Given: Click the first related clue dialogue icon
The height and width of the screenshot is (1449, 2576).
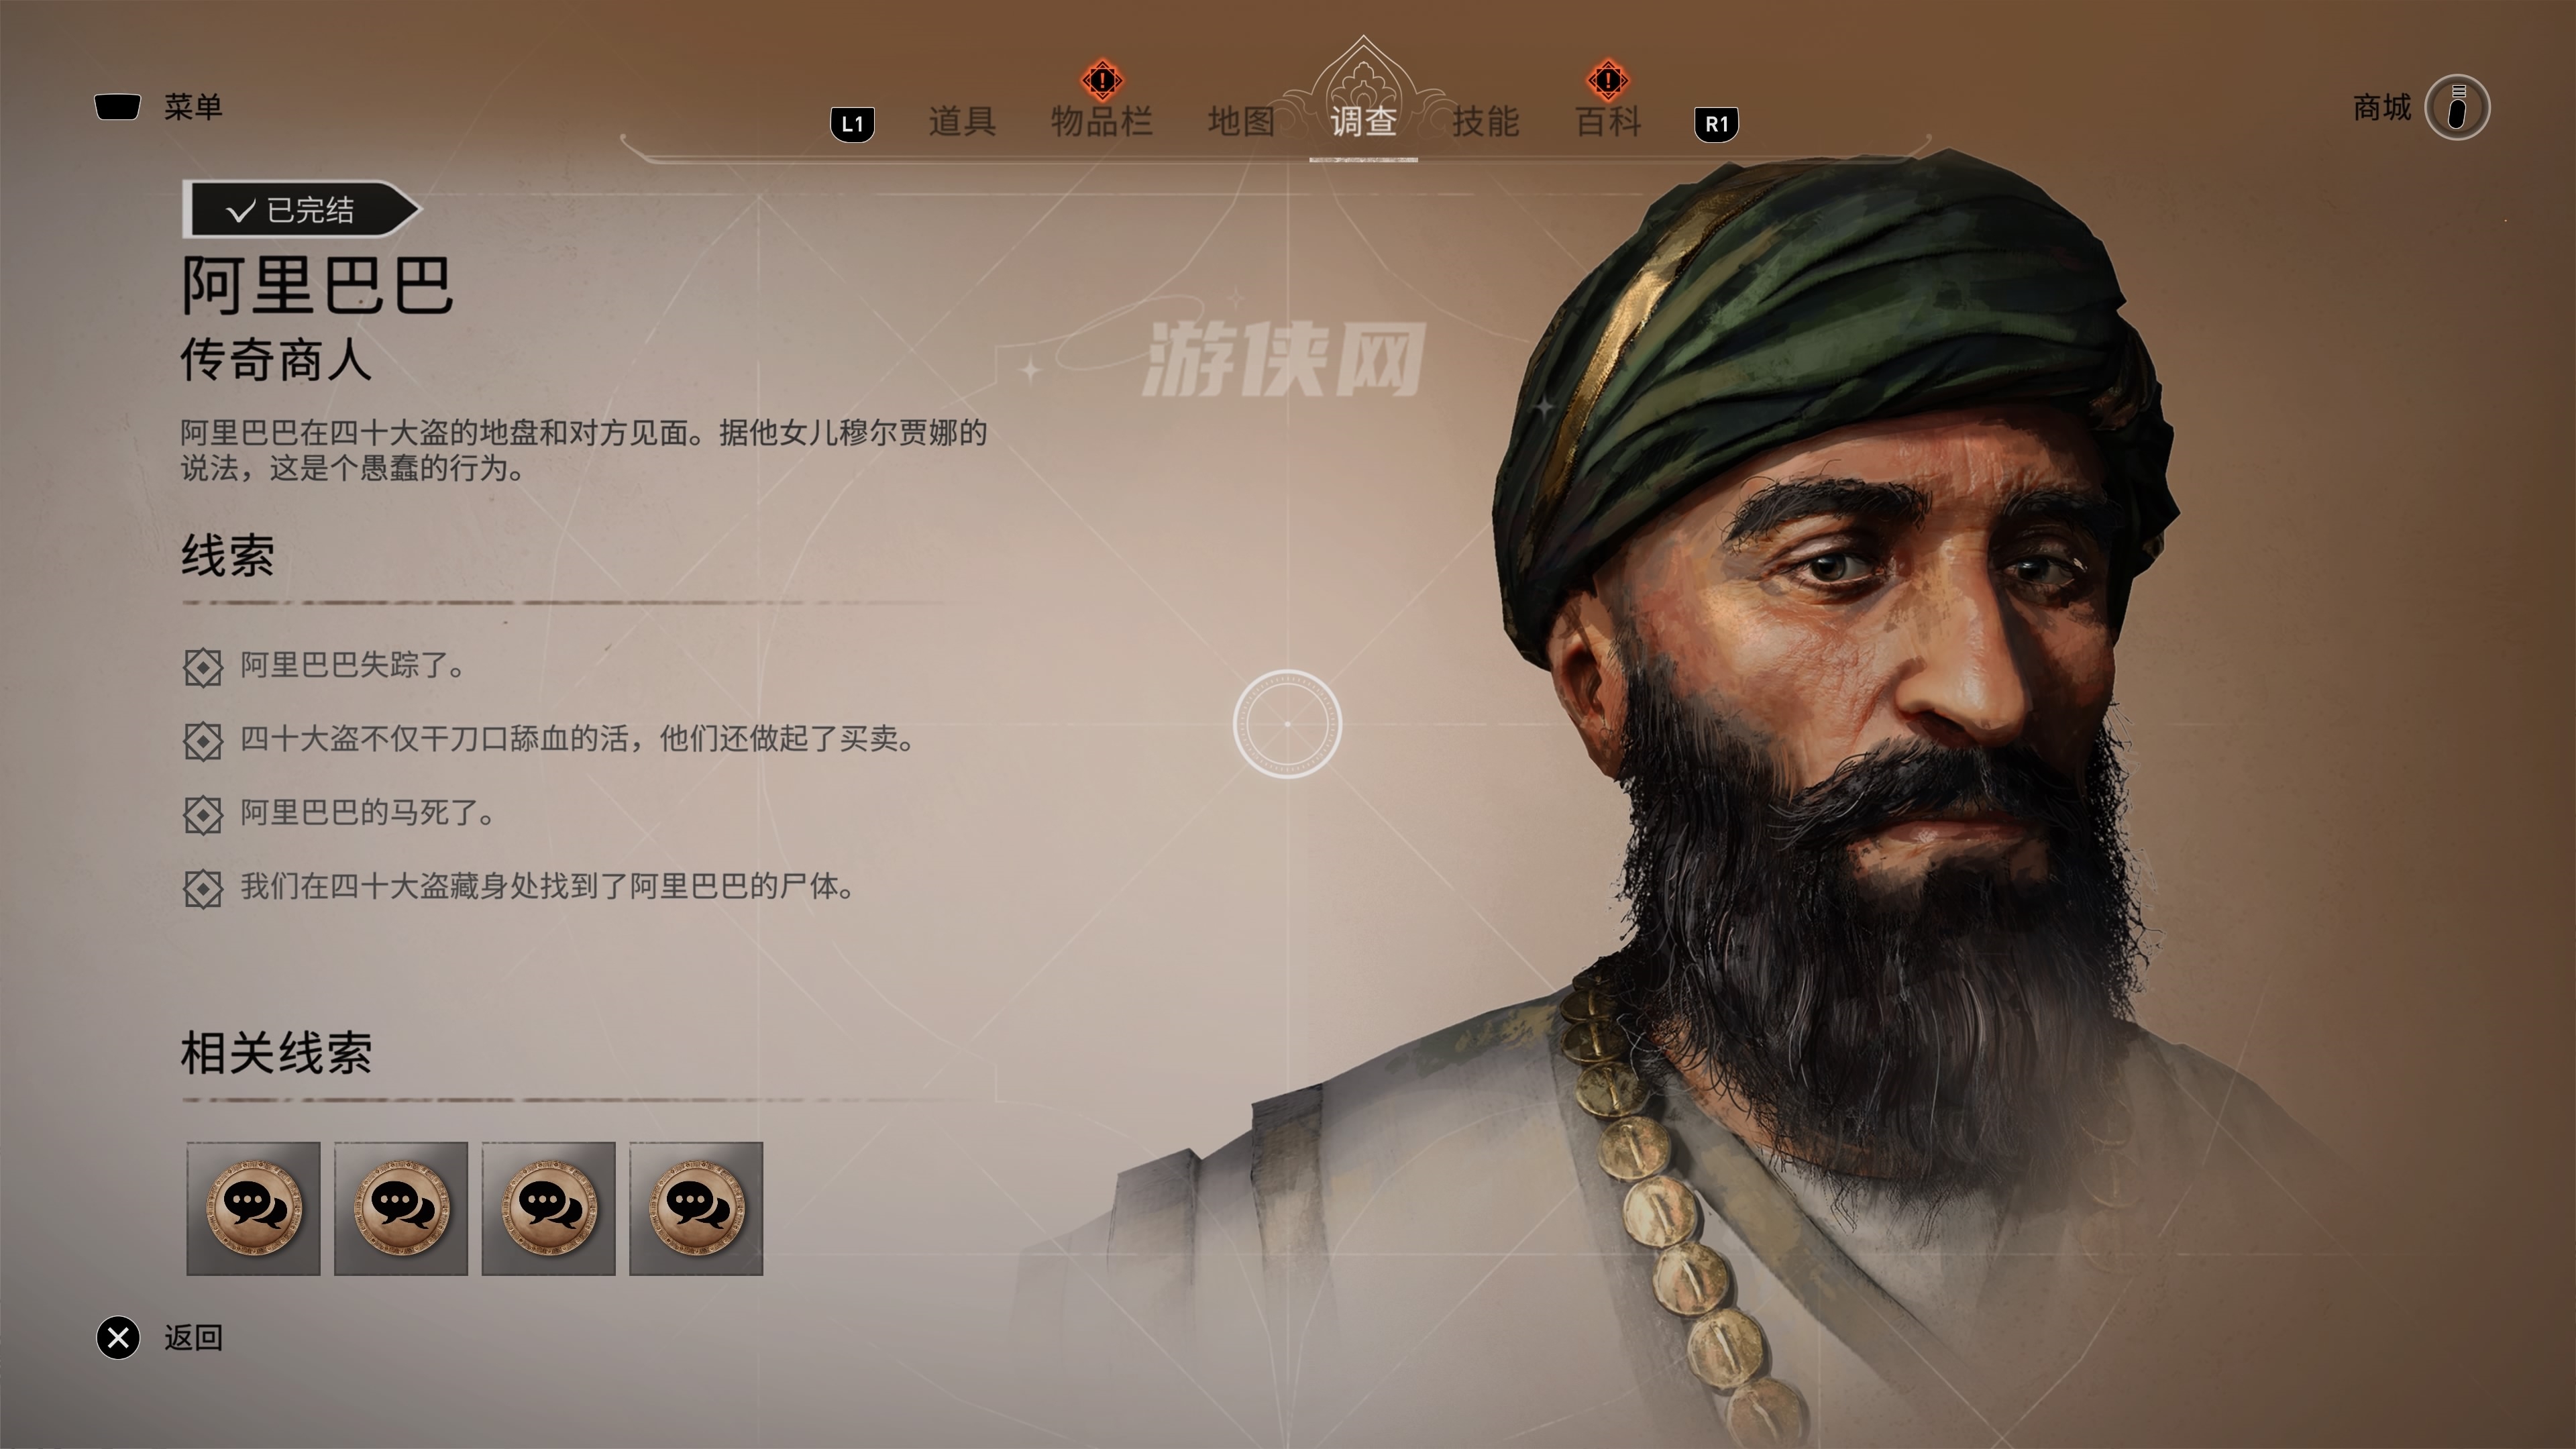Looking at the screenshot, I should coord(253,1208).
